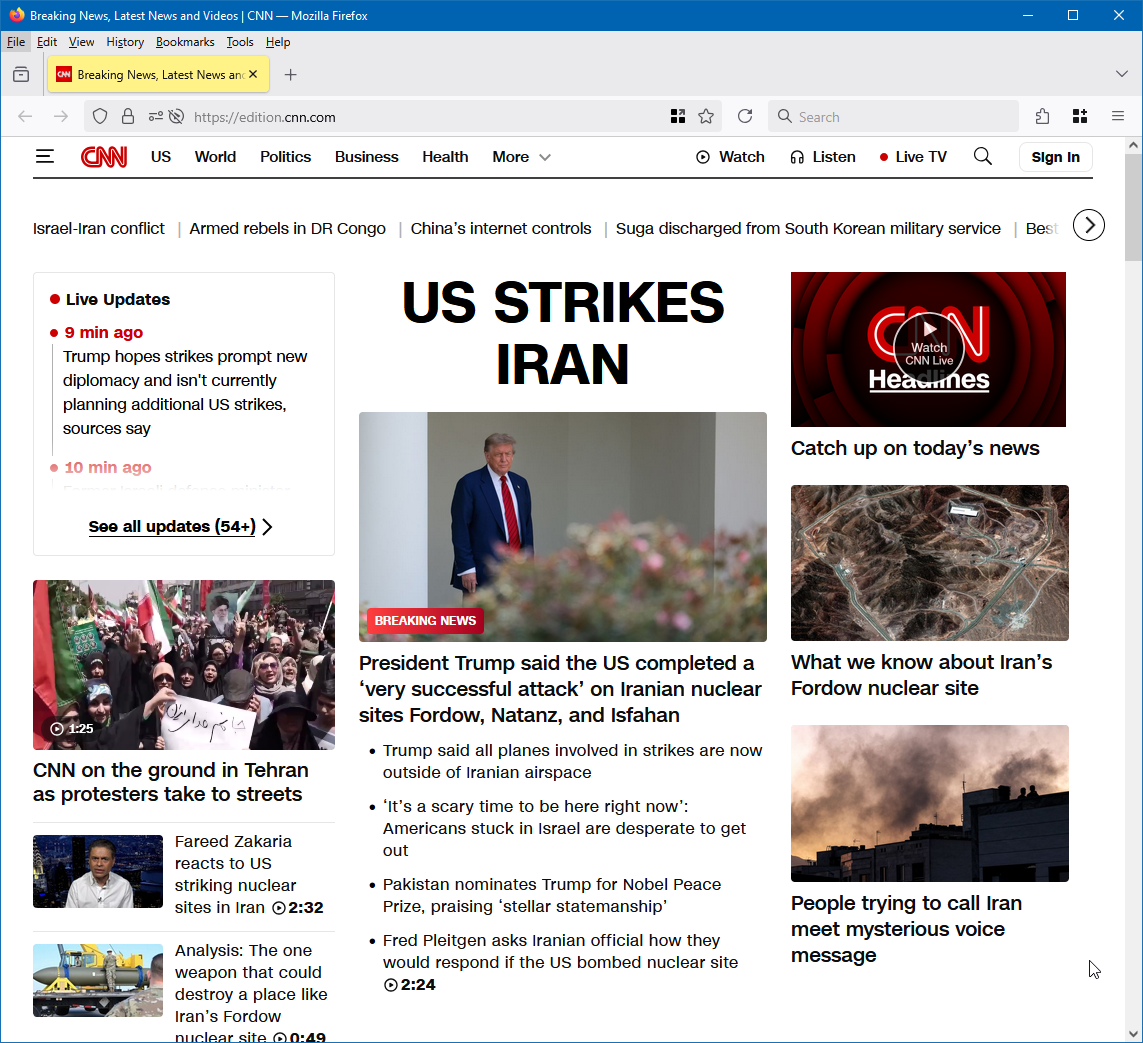Screen dimensions: 1143x1043
Task: Open the Firefox View tab button
Action: pyautogui.click(x=21, y=74)
